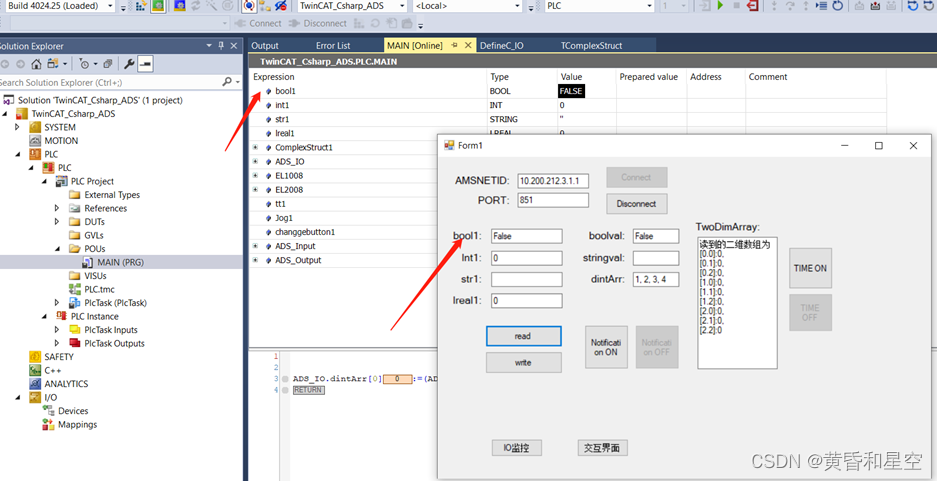Expand the ADS_Output variable row
937x481 pixels.
255,260
